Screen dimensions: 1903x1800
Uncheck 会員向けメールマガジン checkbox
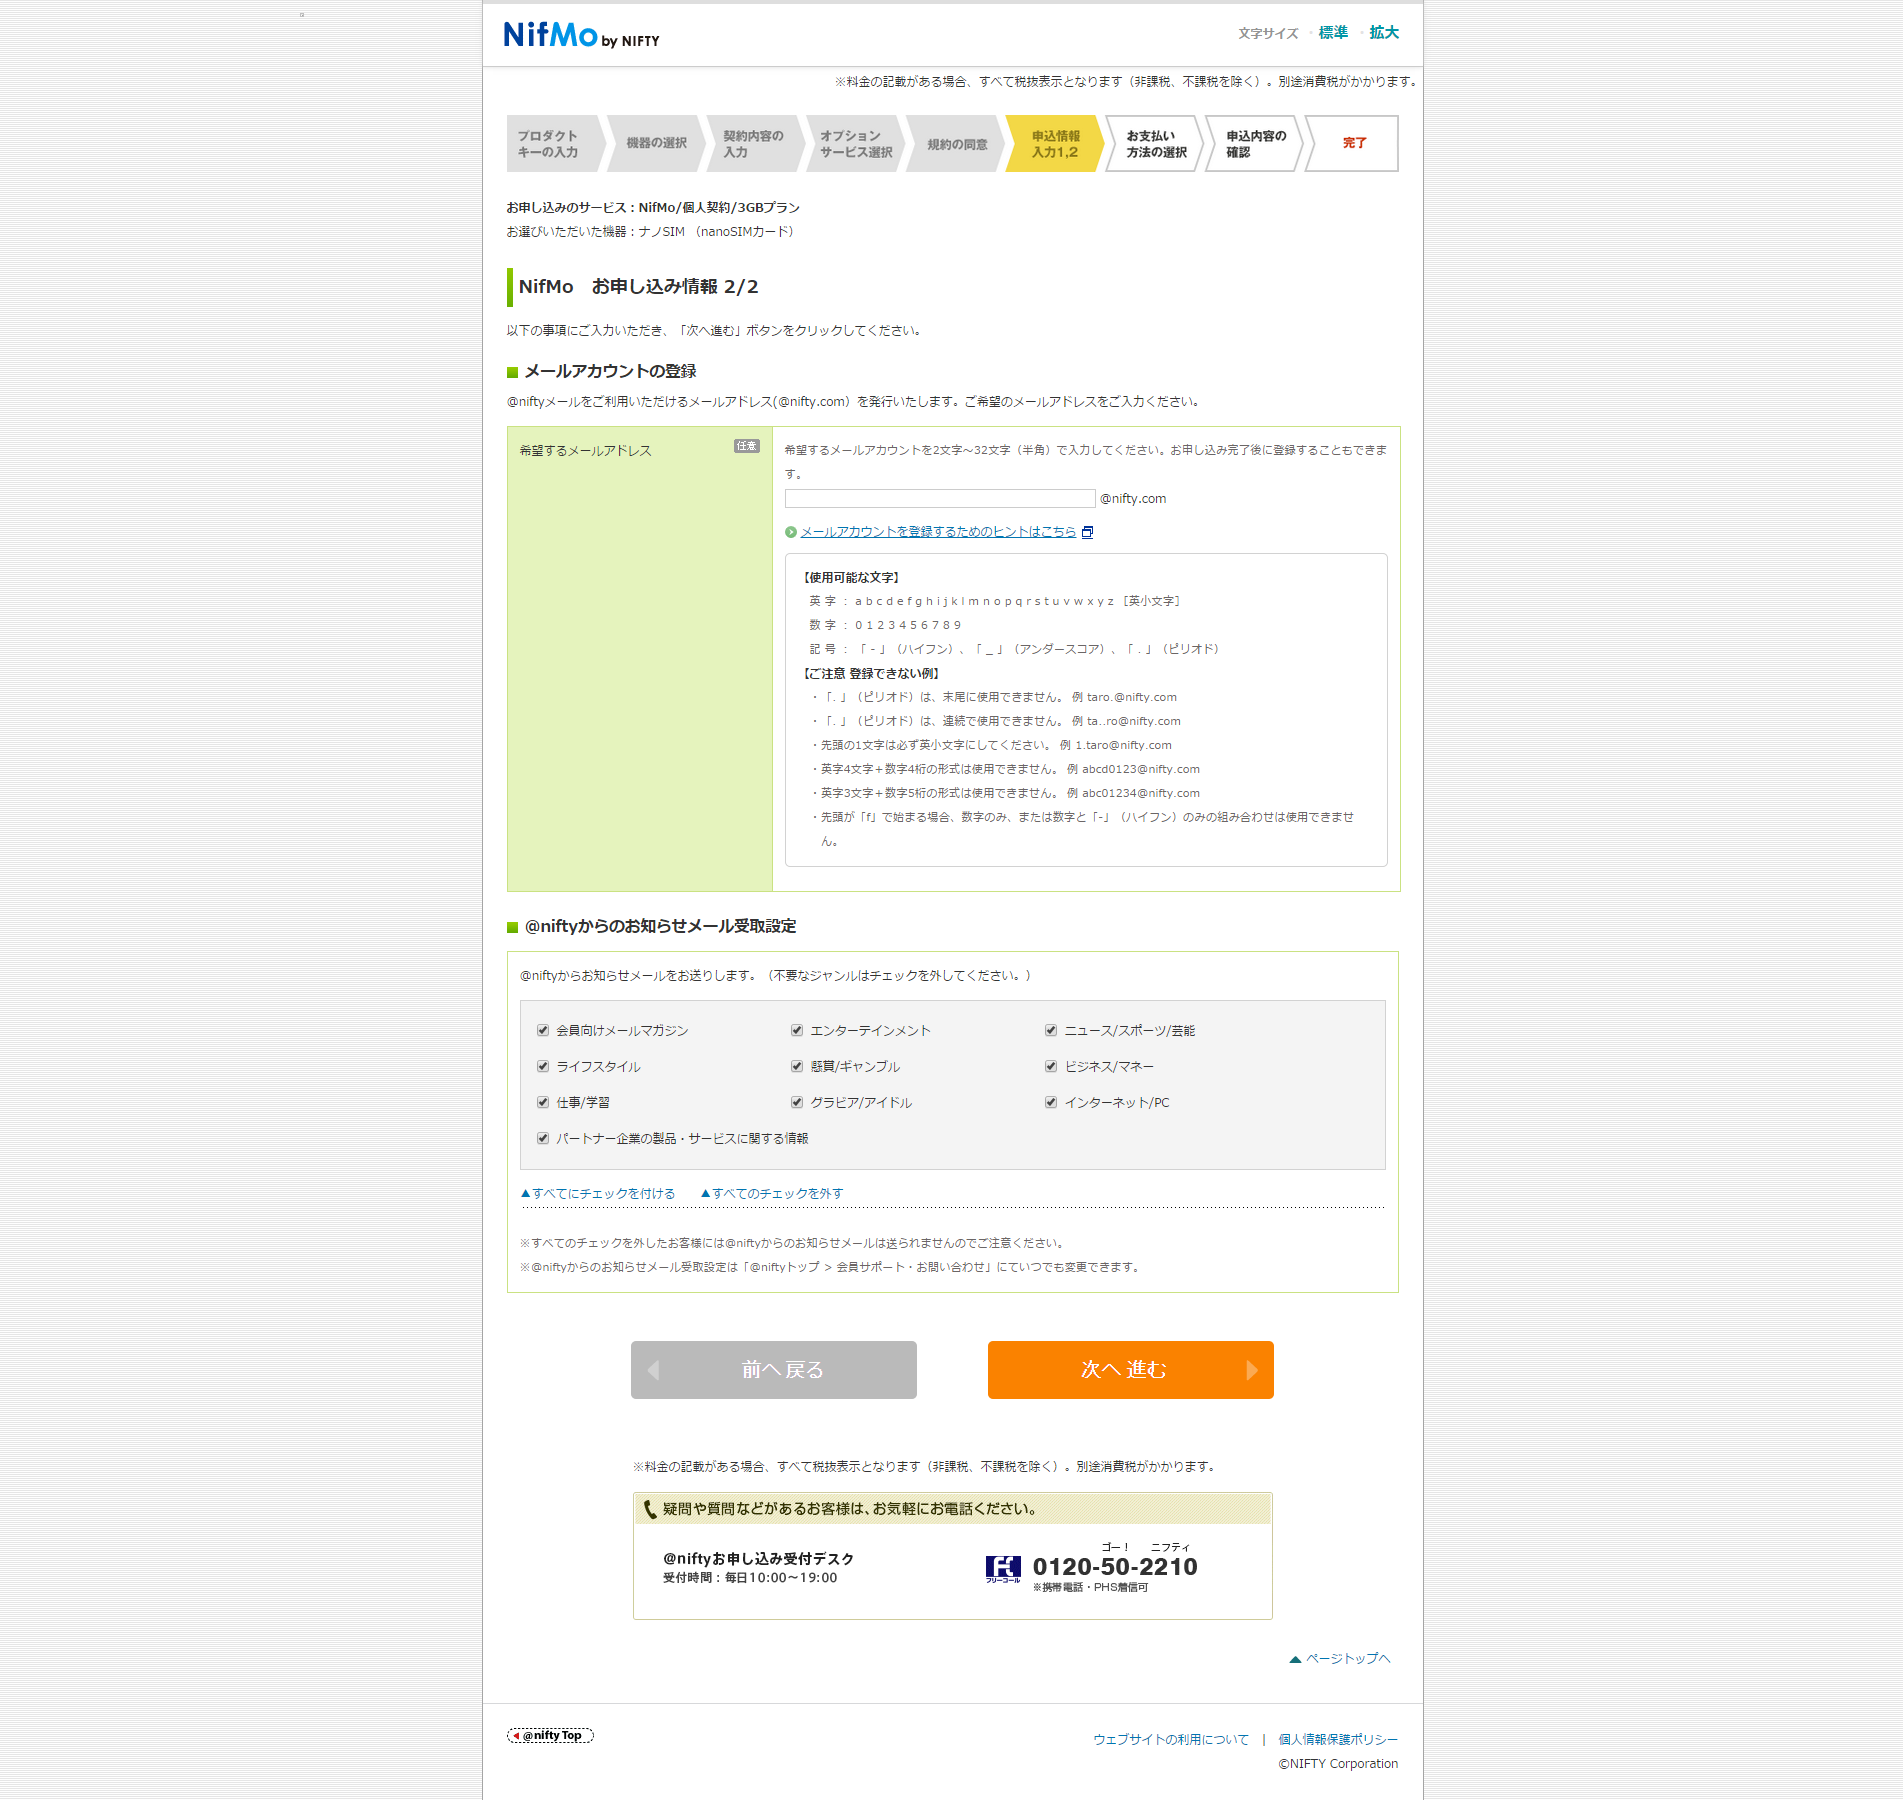point(543,1030)
